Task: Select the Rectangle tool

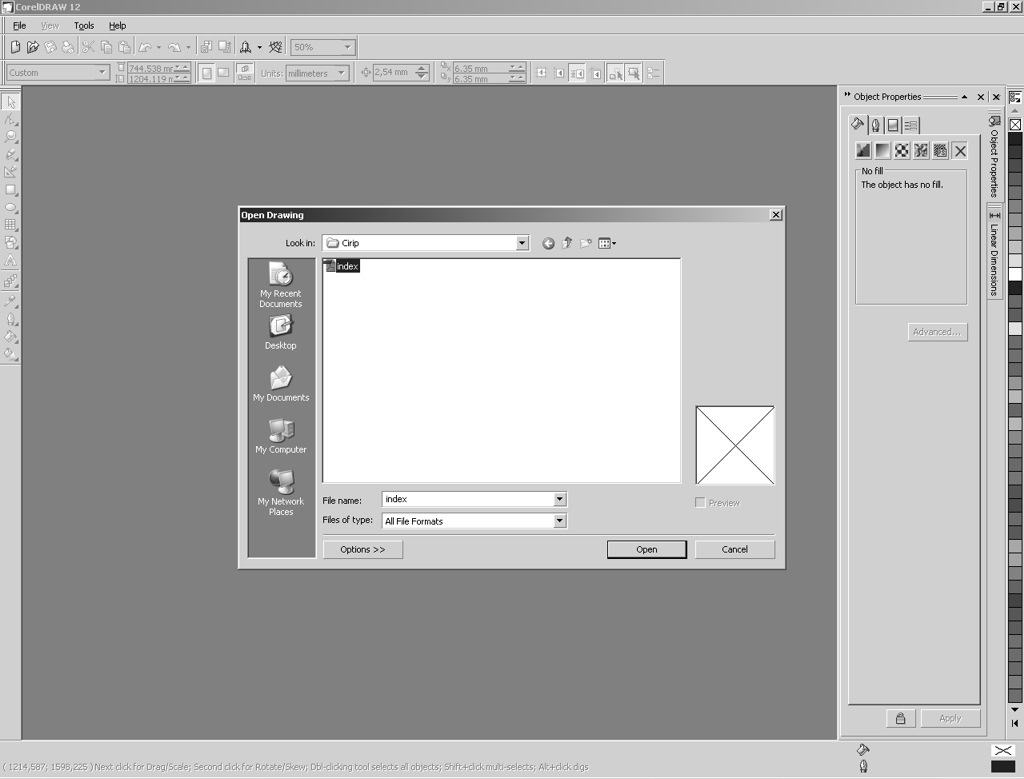Action: tap(10, 190)
